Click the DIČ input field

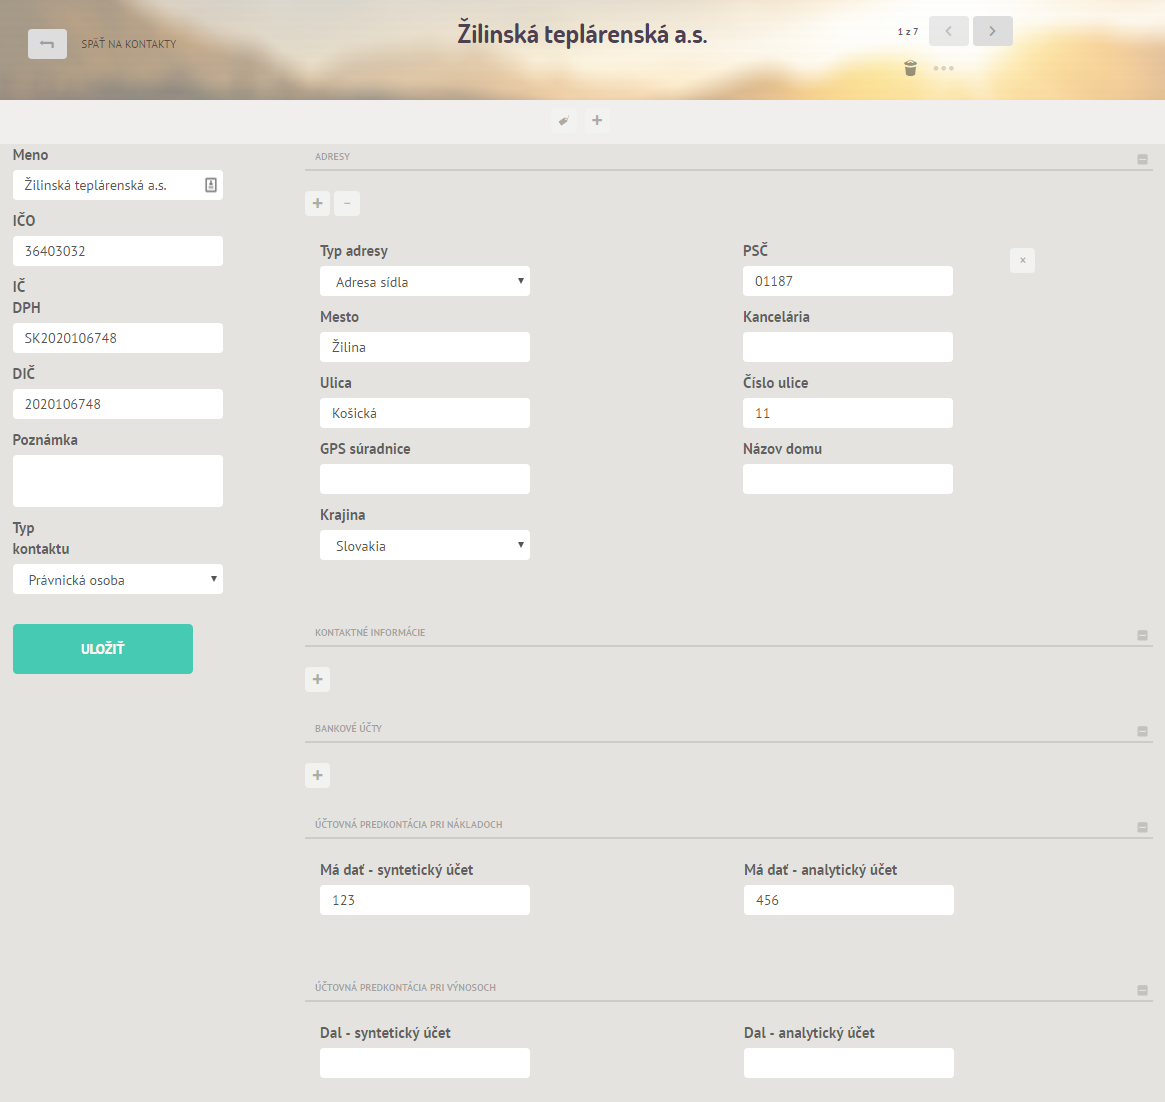(118, 404)
